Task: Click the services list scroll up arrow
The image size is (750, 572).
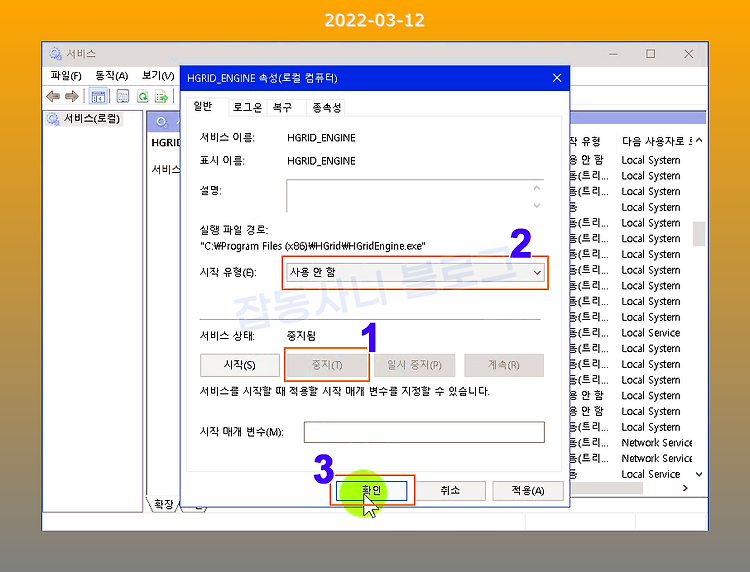Action: [699, 140]
